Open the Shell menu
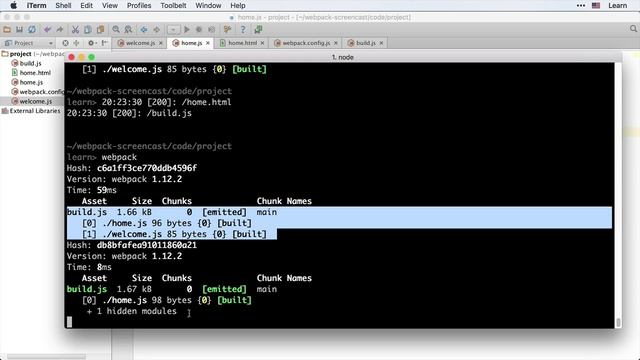The height and width of the screenshot is (360, 640). click(63, 5)
